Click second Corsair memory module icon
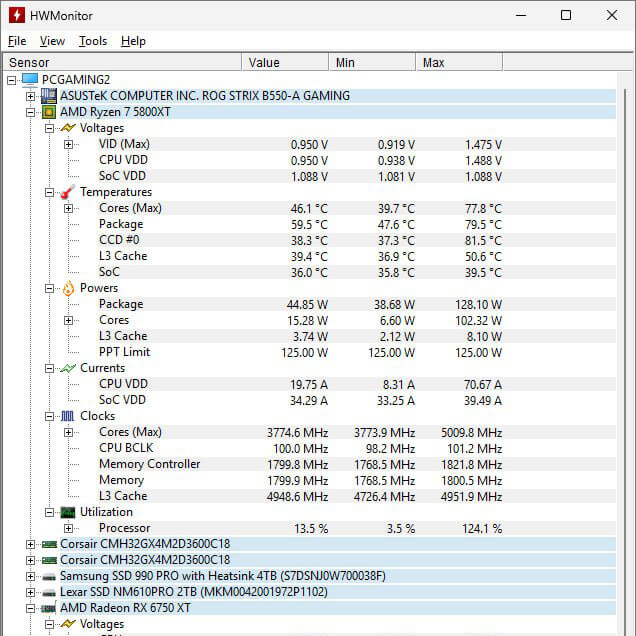This screenshot has width=636, height=636. tap(49, 561)
